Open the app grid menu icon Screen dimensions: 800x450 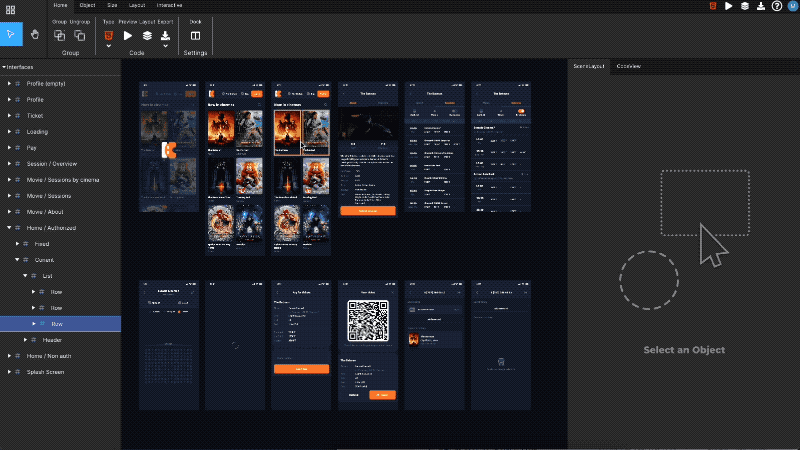coord(11,10)
